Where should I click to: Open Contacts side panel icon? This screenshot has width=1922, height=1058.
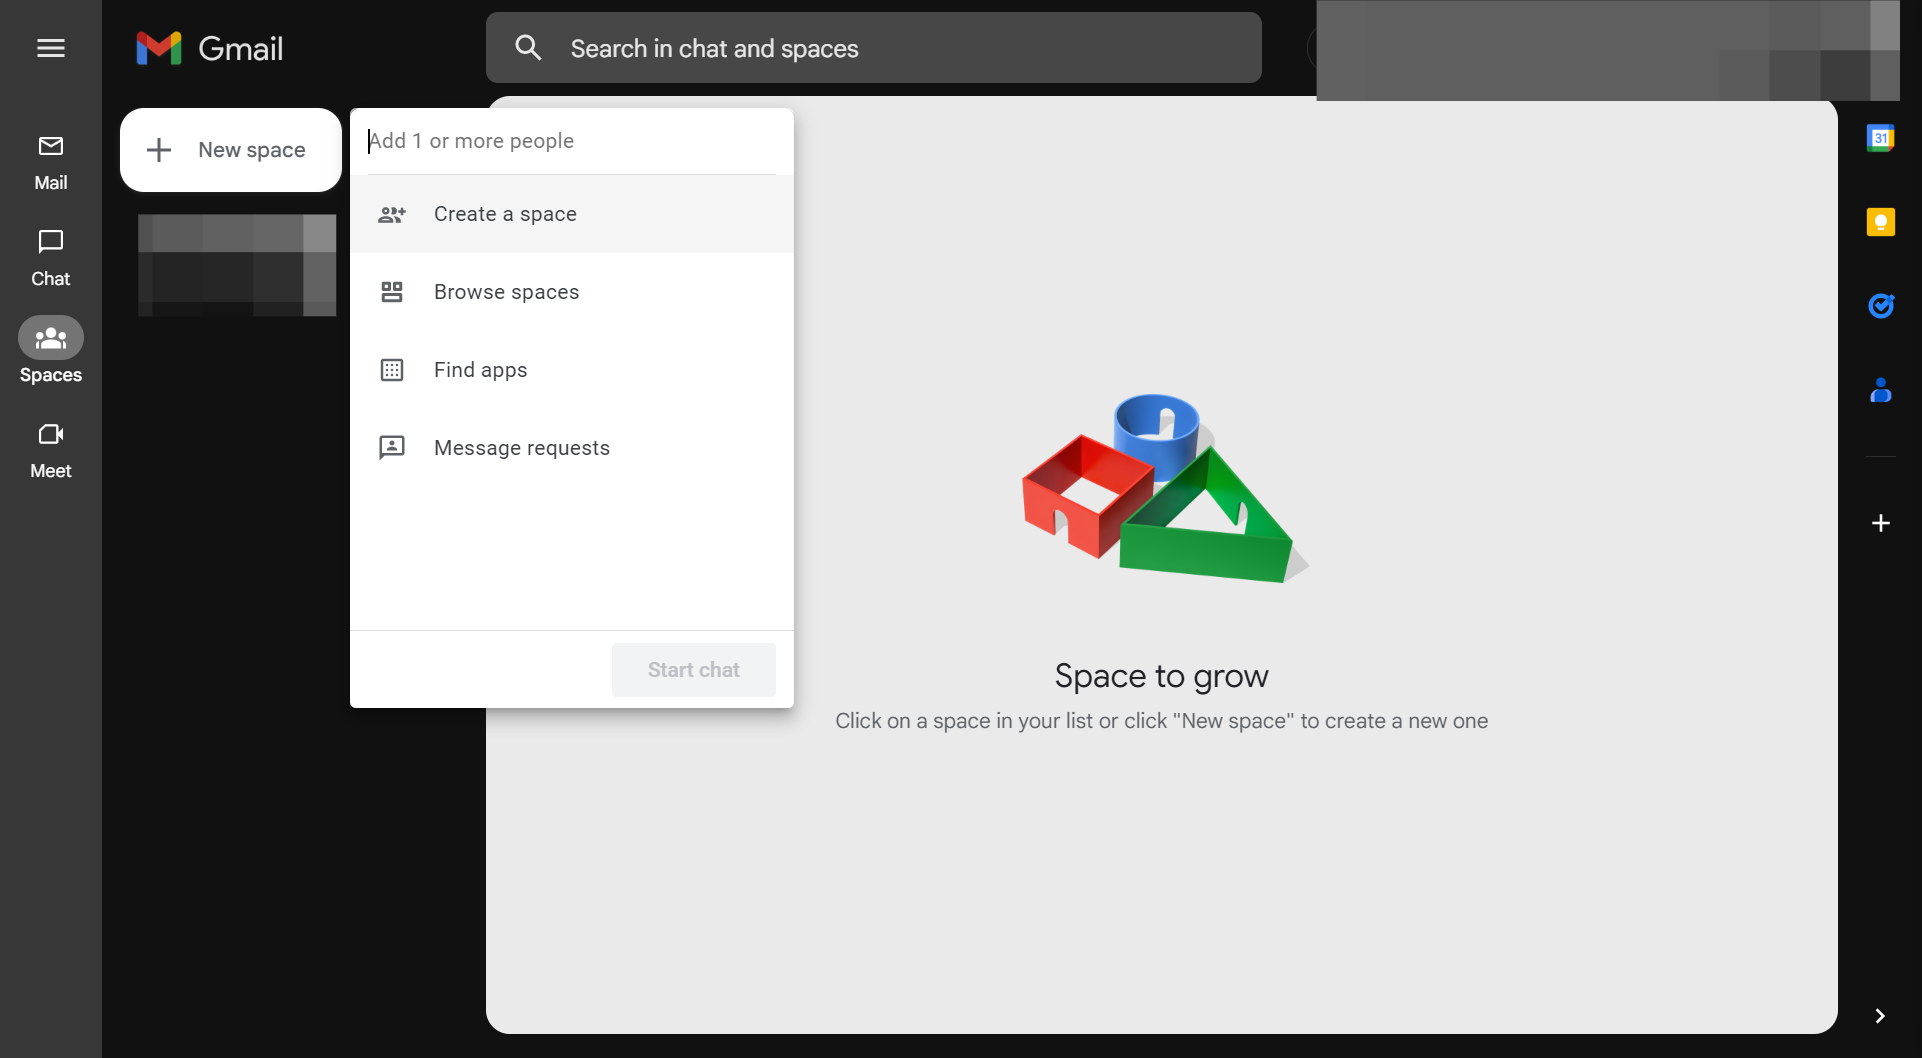coord(1881,390)
